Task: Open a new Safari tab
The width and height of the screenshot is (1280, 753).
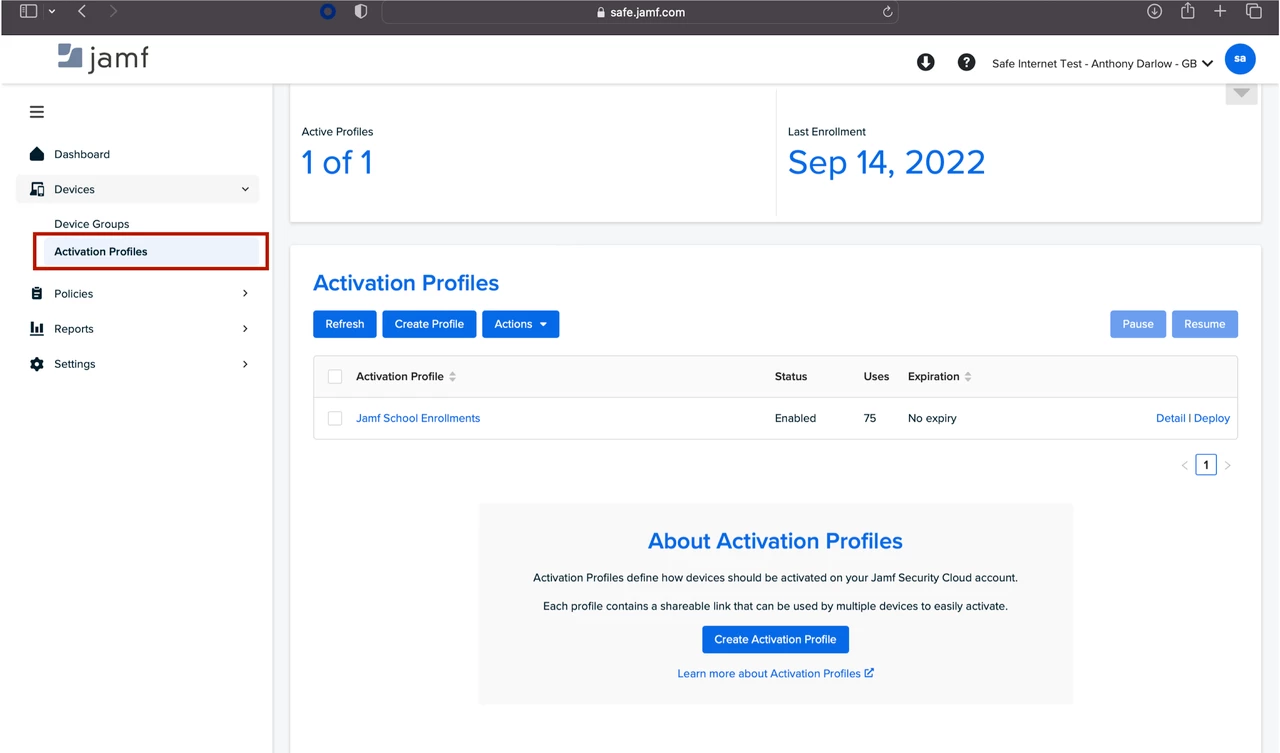Action: click(1220, 11)
